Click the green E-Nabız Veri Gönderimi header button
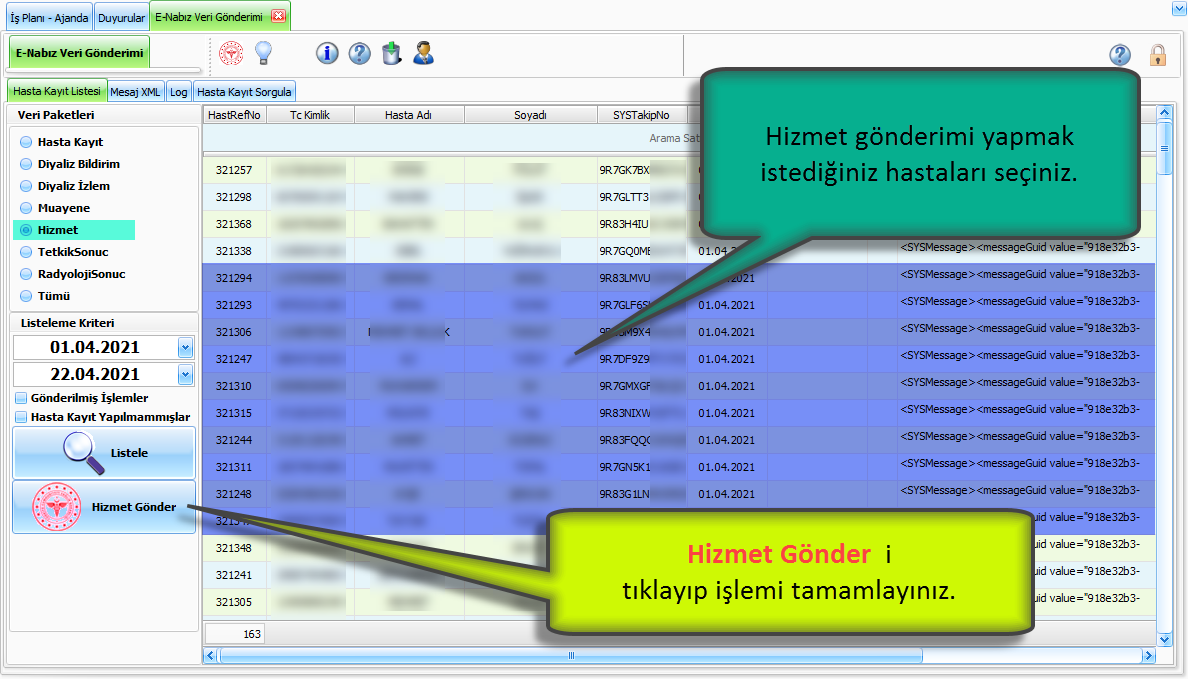This screenshot has width=1188, height=679. tap(80, 53)
